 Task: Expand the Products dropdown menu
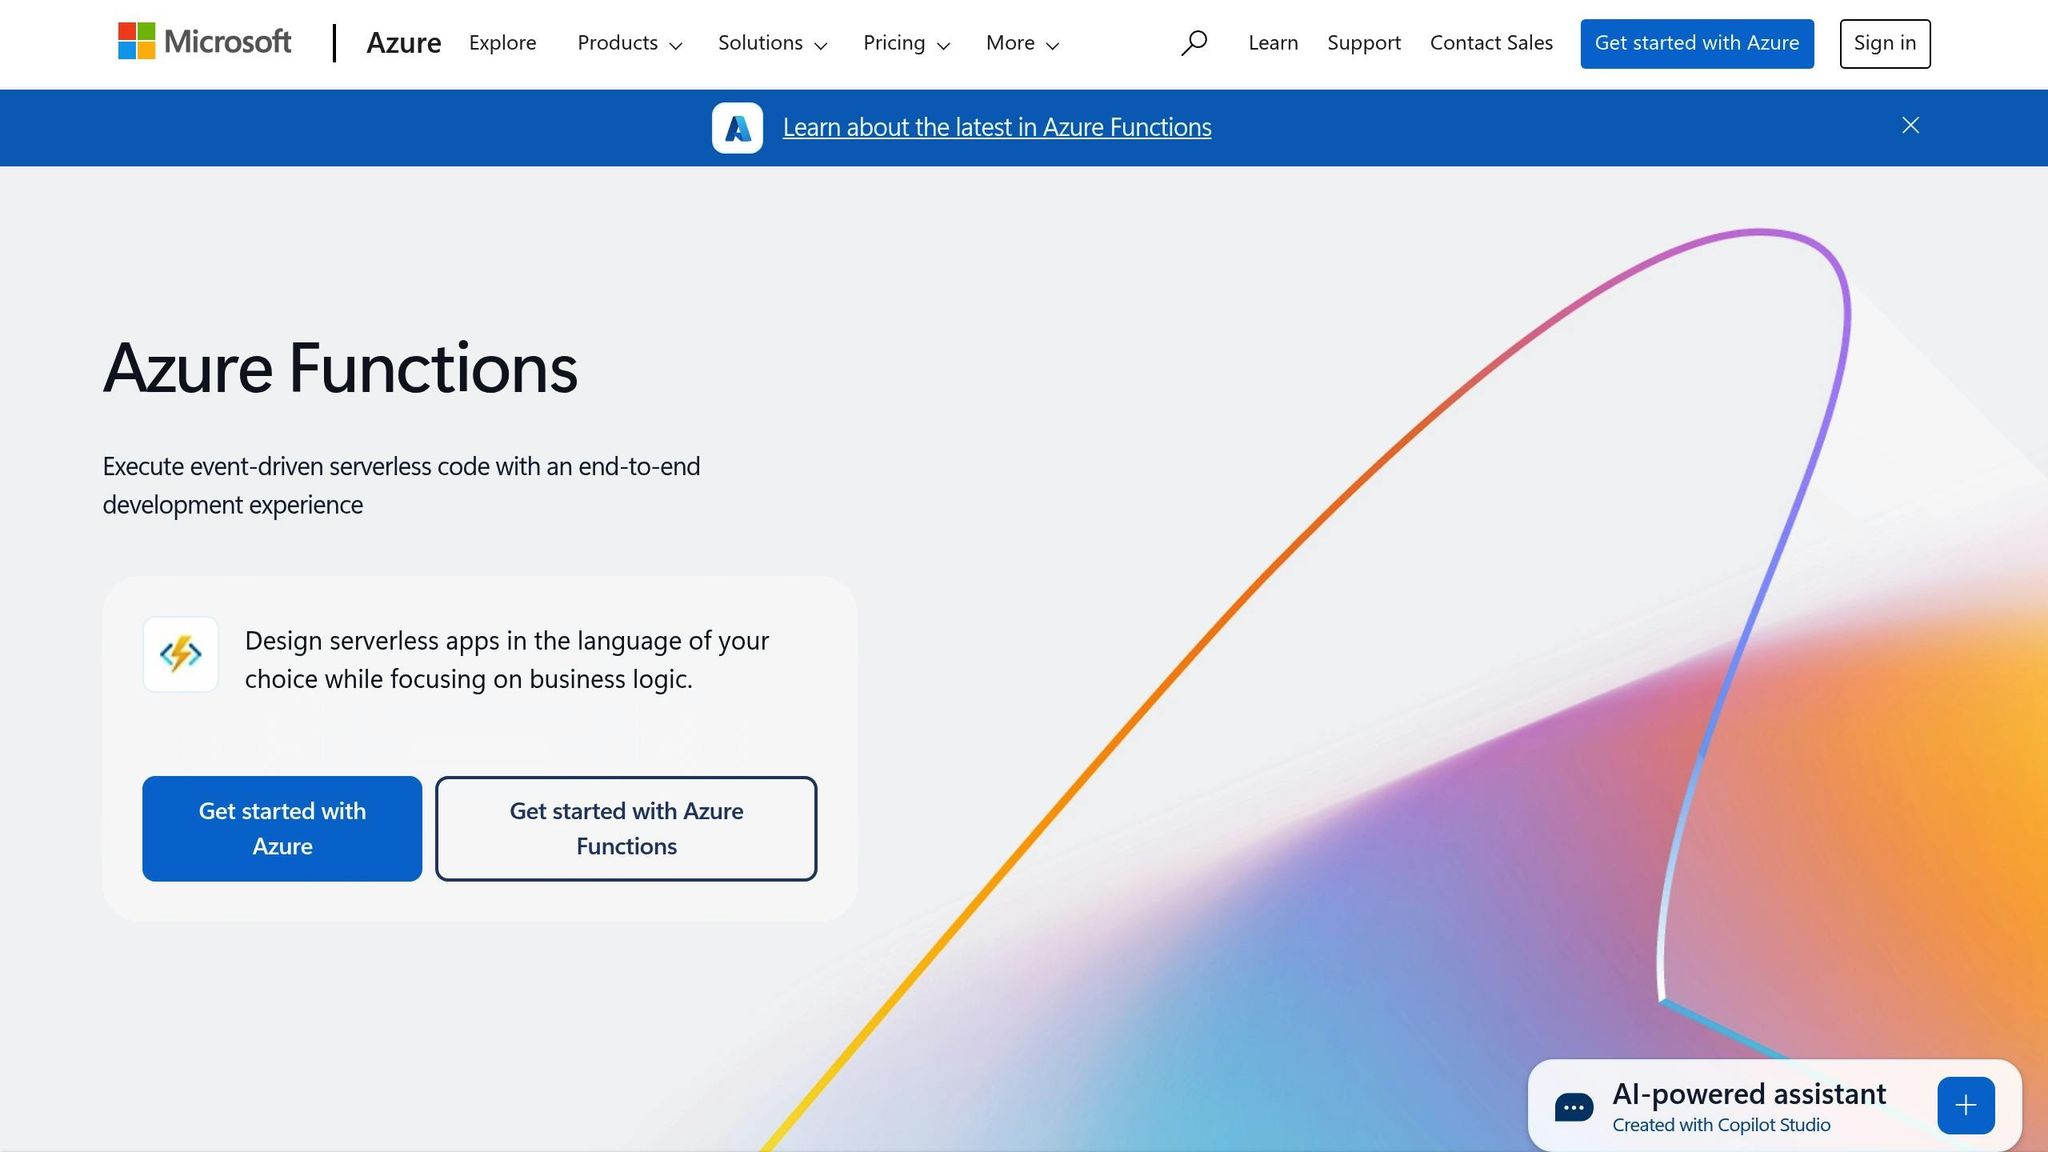click(x=629, y=43)
